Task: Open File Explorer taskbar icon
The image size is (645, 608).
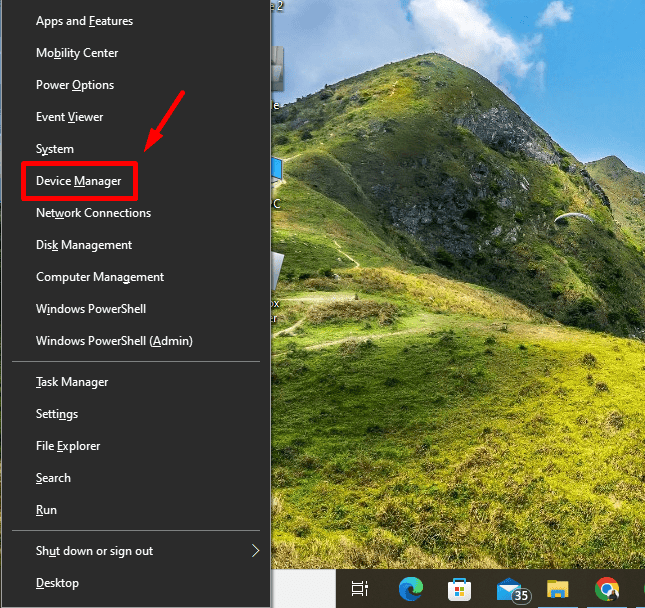Action: 558,589
